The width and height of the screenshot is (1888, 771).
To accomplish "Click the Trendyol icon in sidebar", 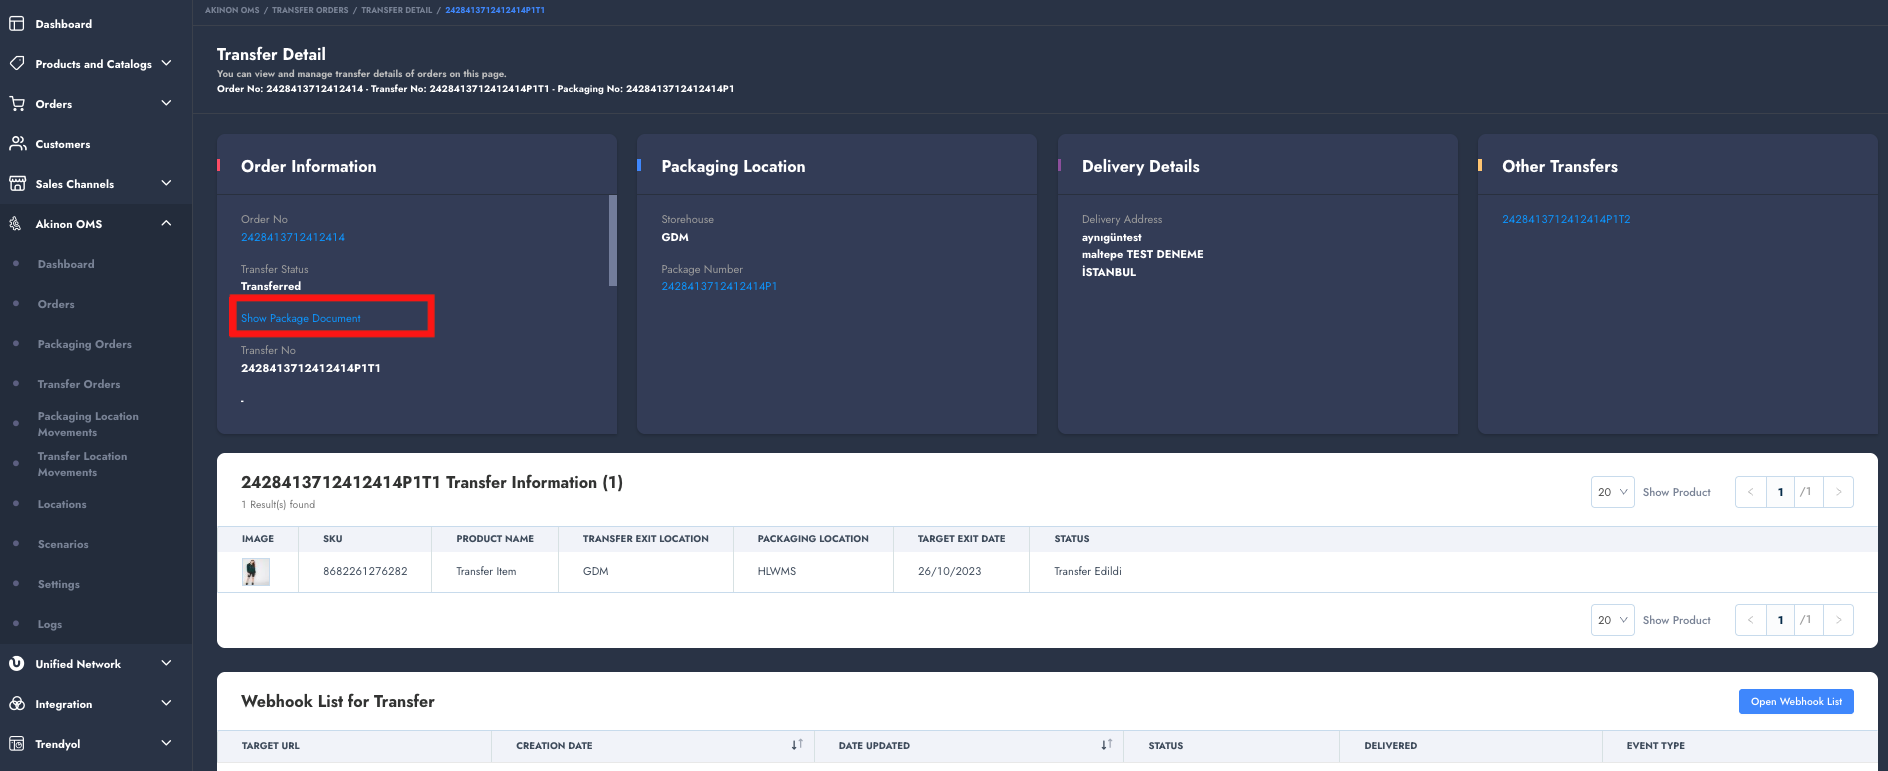I will 17,744.
